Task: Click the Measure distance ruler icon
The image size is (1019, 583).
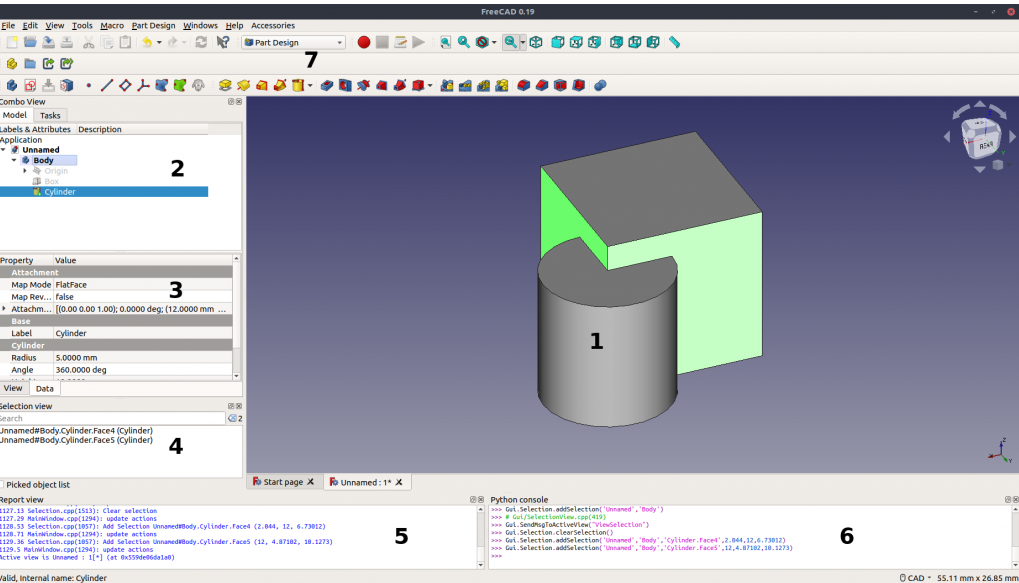Action: coord(675,42)
